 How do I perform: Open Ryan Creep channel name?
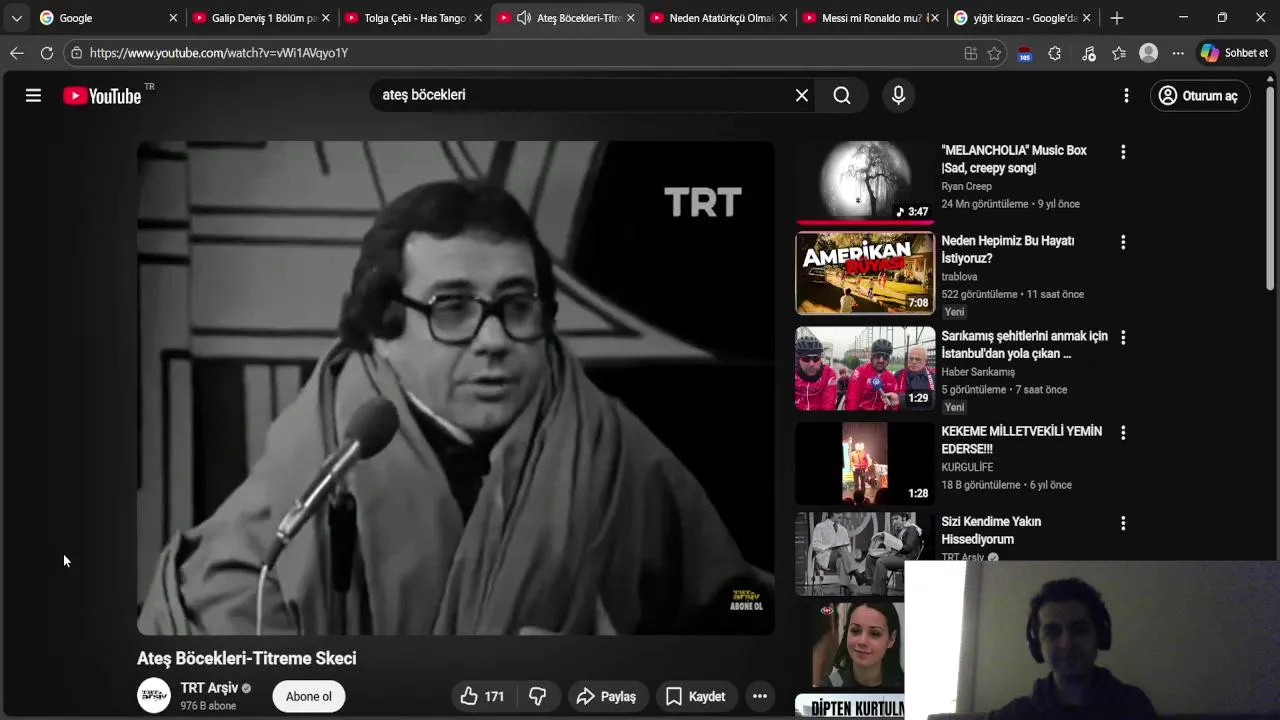(966, 186)
